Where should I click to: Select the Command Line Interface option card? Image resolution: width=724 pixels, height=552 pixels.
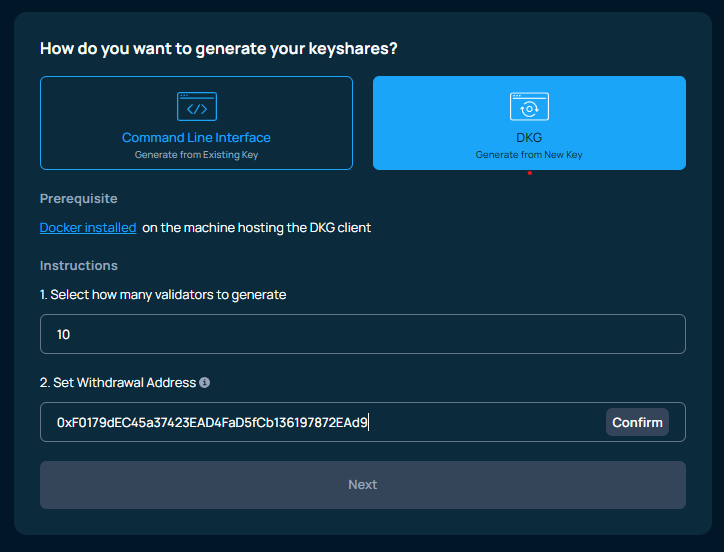point(196,123)
